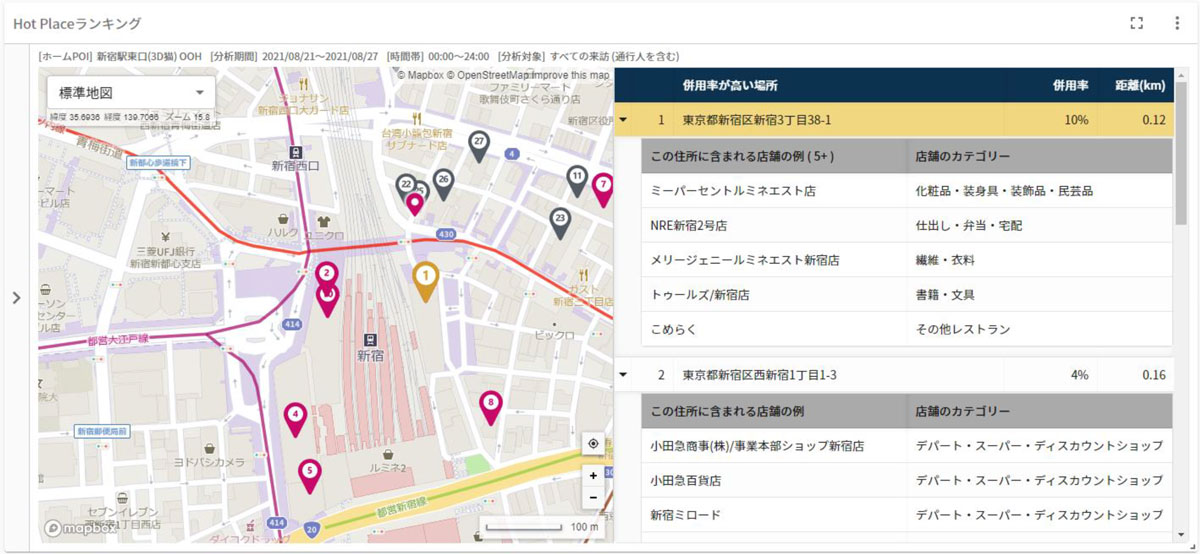Click the pink map pin number 5
Image resolution: width=1200 pixels, height=554 pixels.
coord(309,473)
